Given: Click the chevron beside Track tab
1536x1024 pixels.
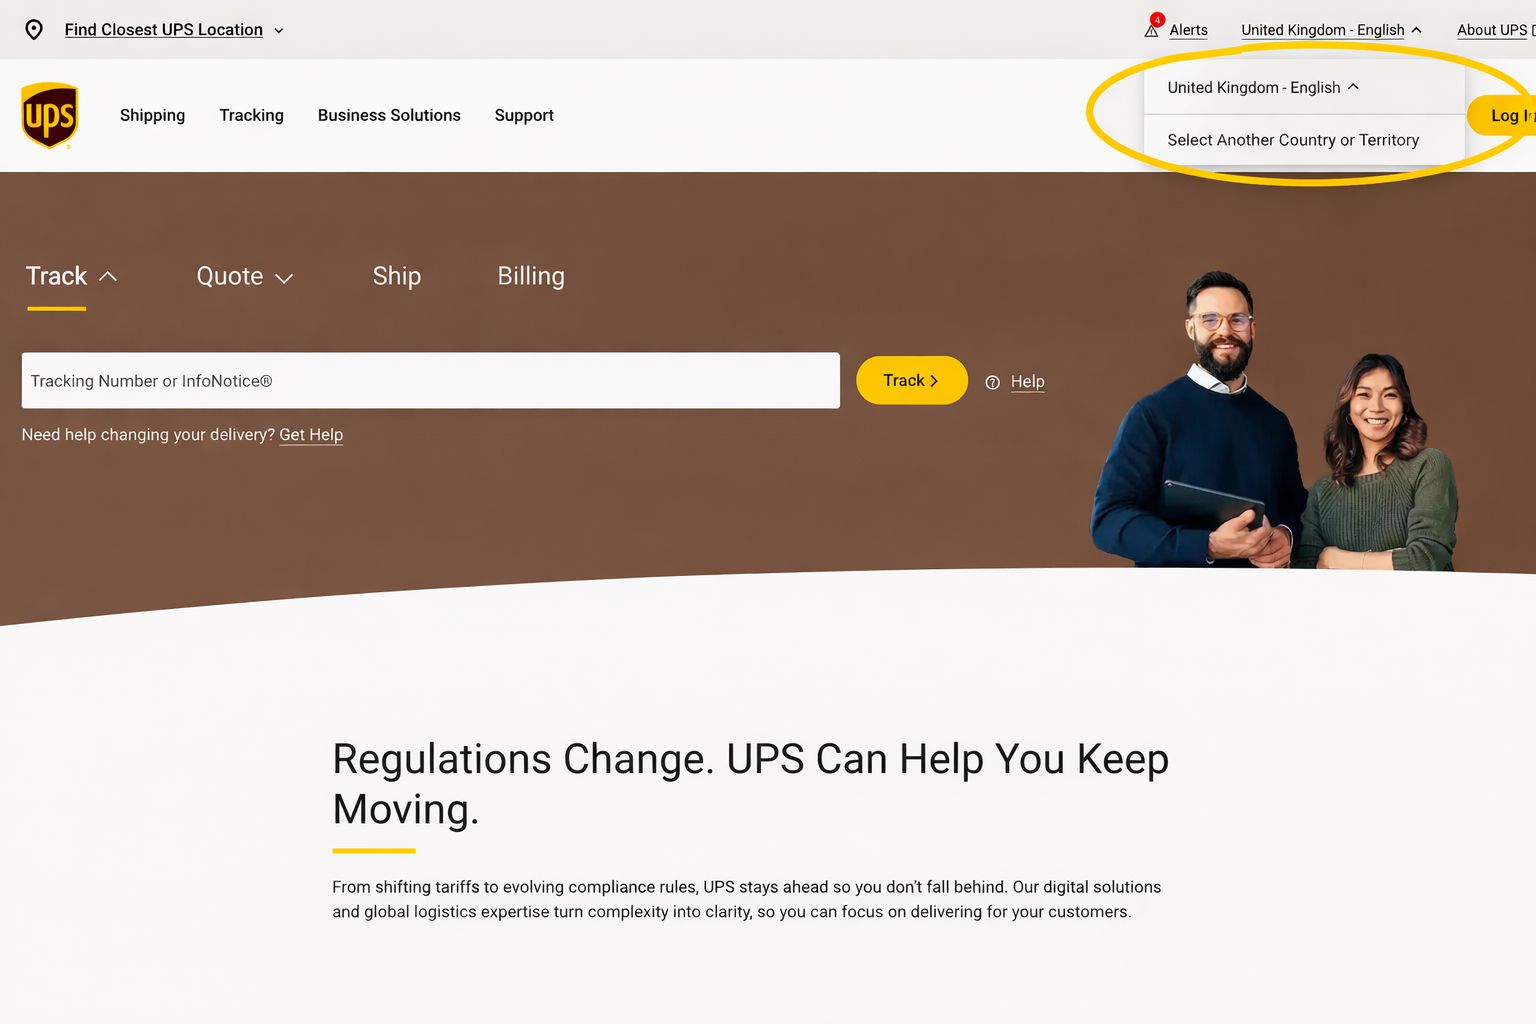Looking at the screenshot, I should click(x=108, y=277).
